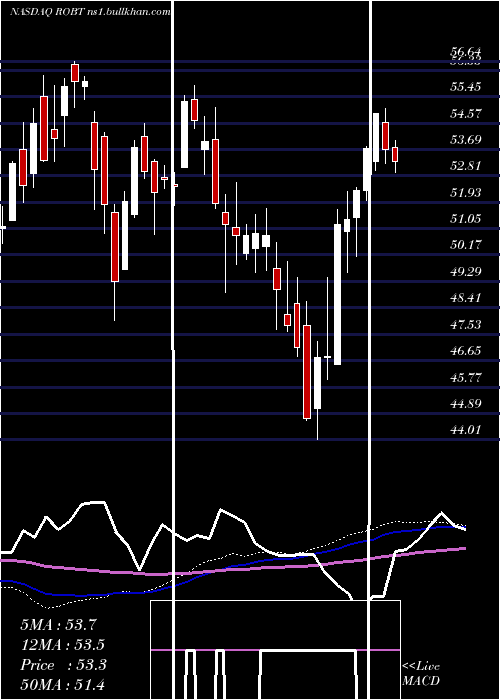Click the 44.01 price axis label
This screenshot has width=500, height=700.
coord(465,430)
